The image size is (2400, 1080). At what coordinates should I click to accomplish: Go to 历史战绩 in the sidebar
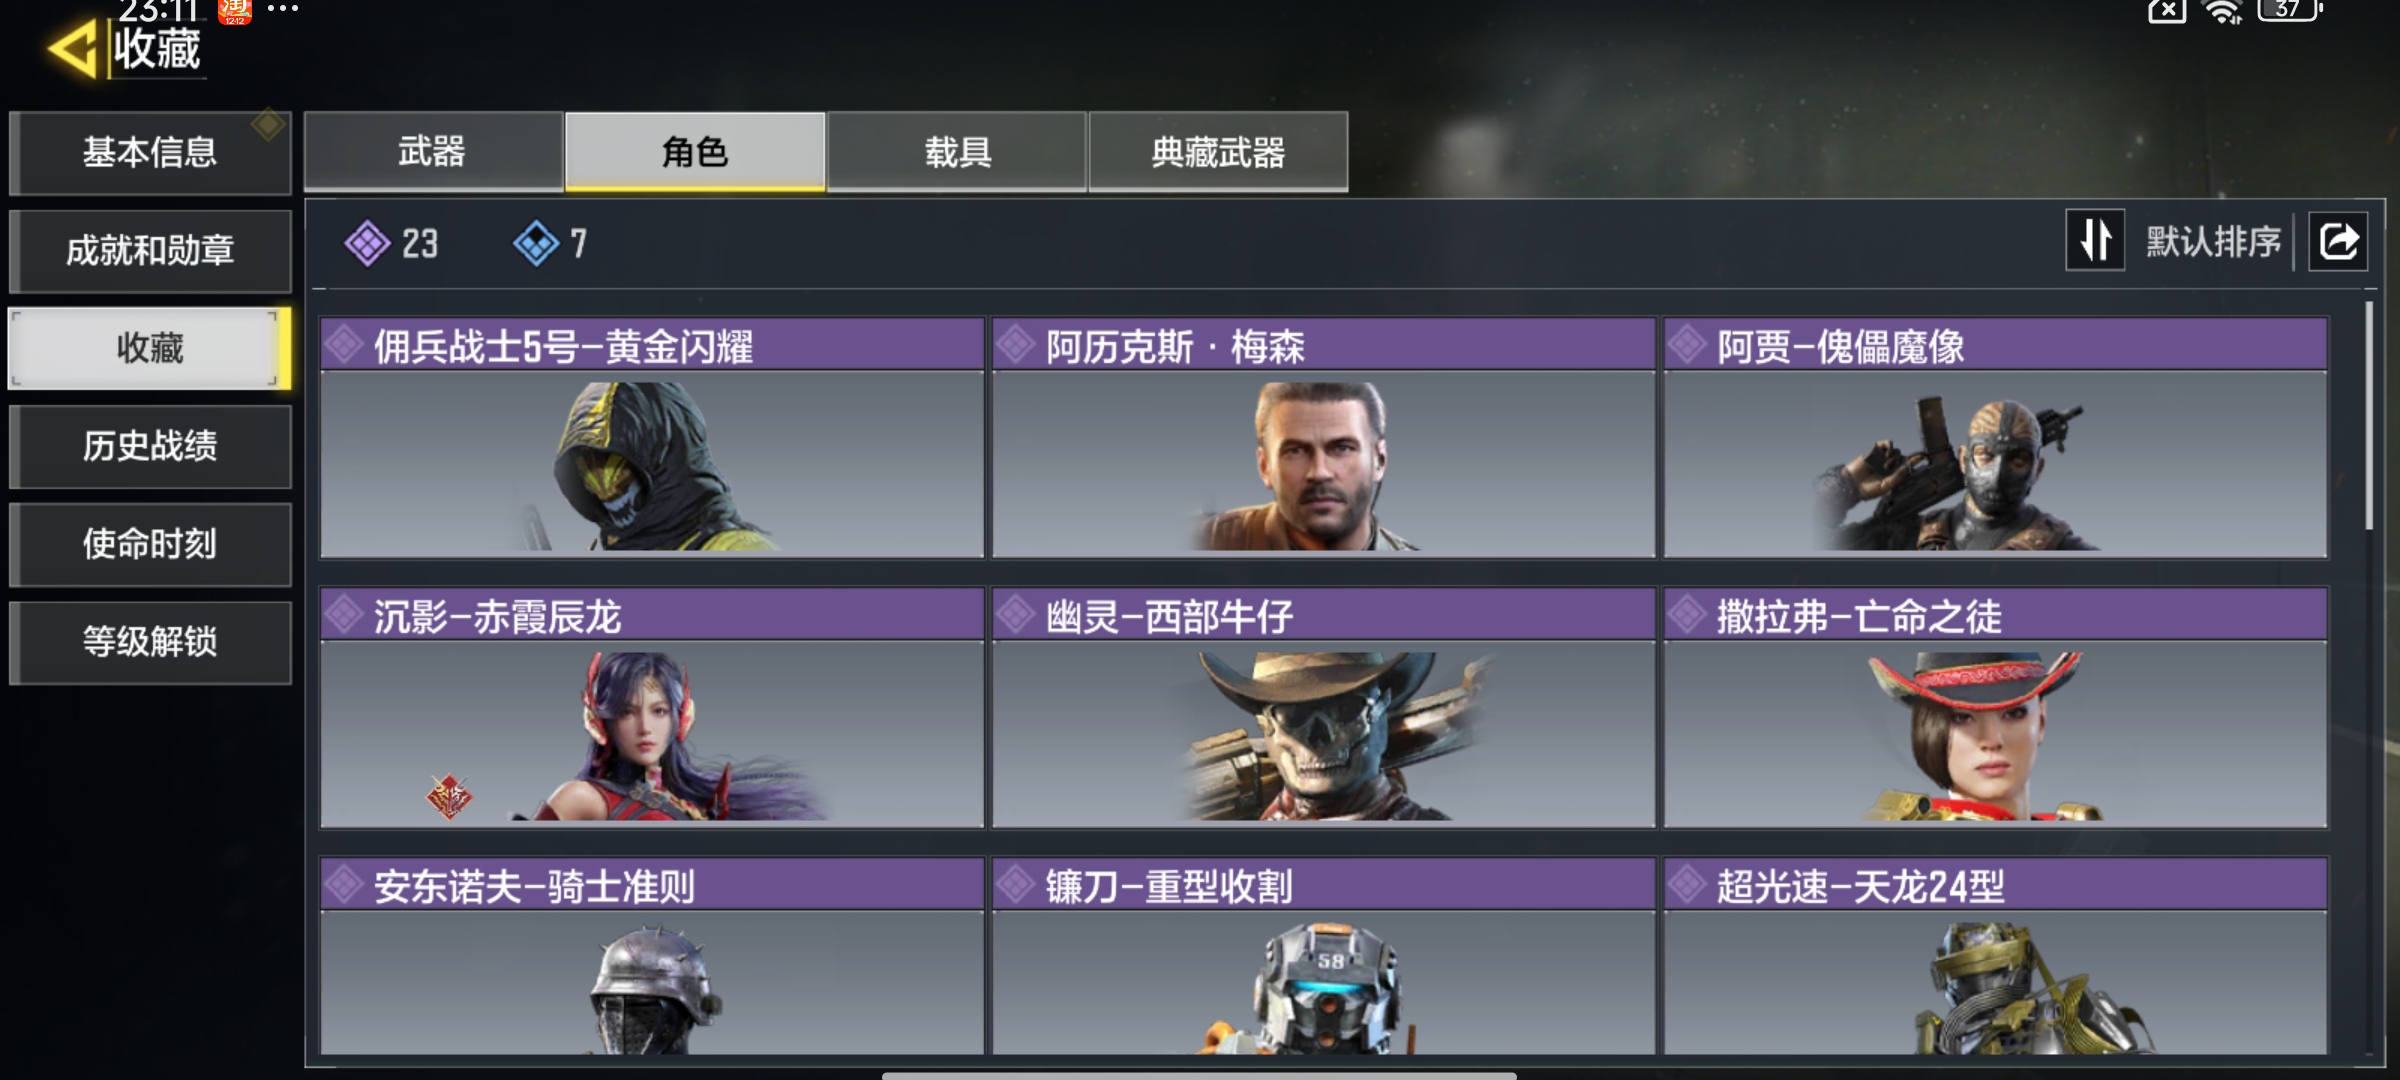(x=150, y=446)
